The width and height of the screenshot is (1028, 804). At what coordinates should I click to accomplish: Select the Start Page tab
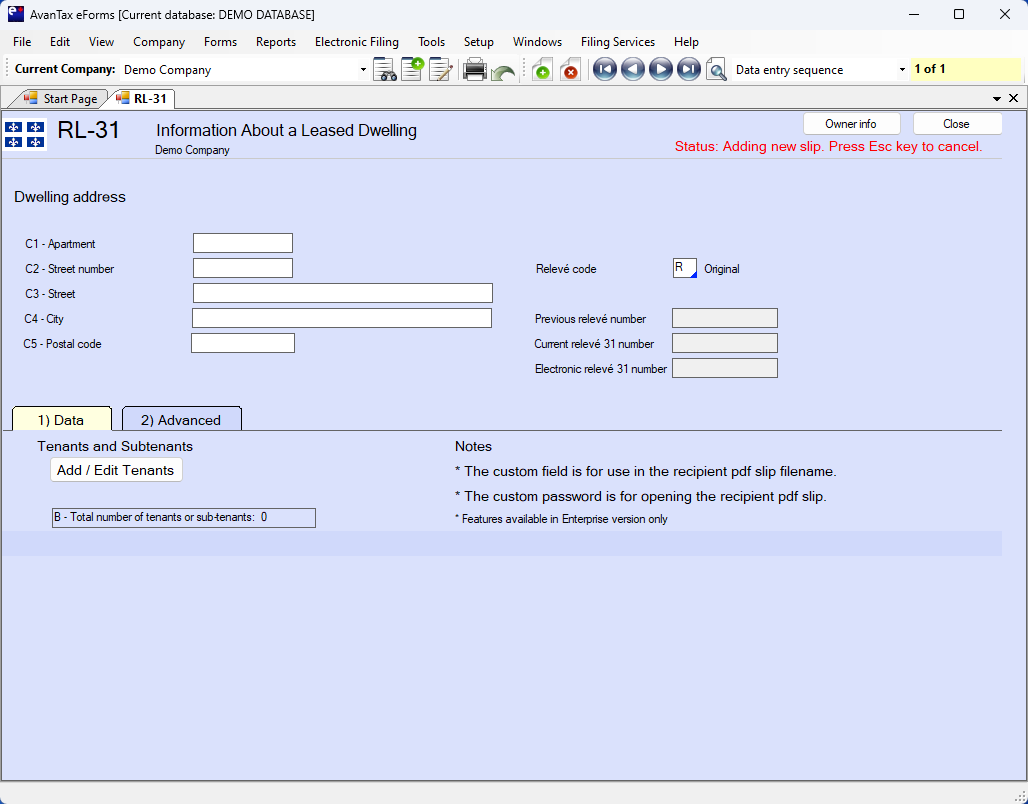click(x=61, y=99)
